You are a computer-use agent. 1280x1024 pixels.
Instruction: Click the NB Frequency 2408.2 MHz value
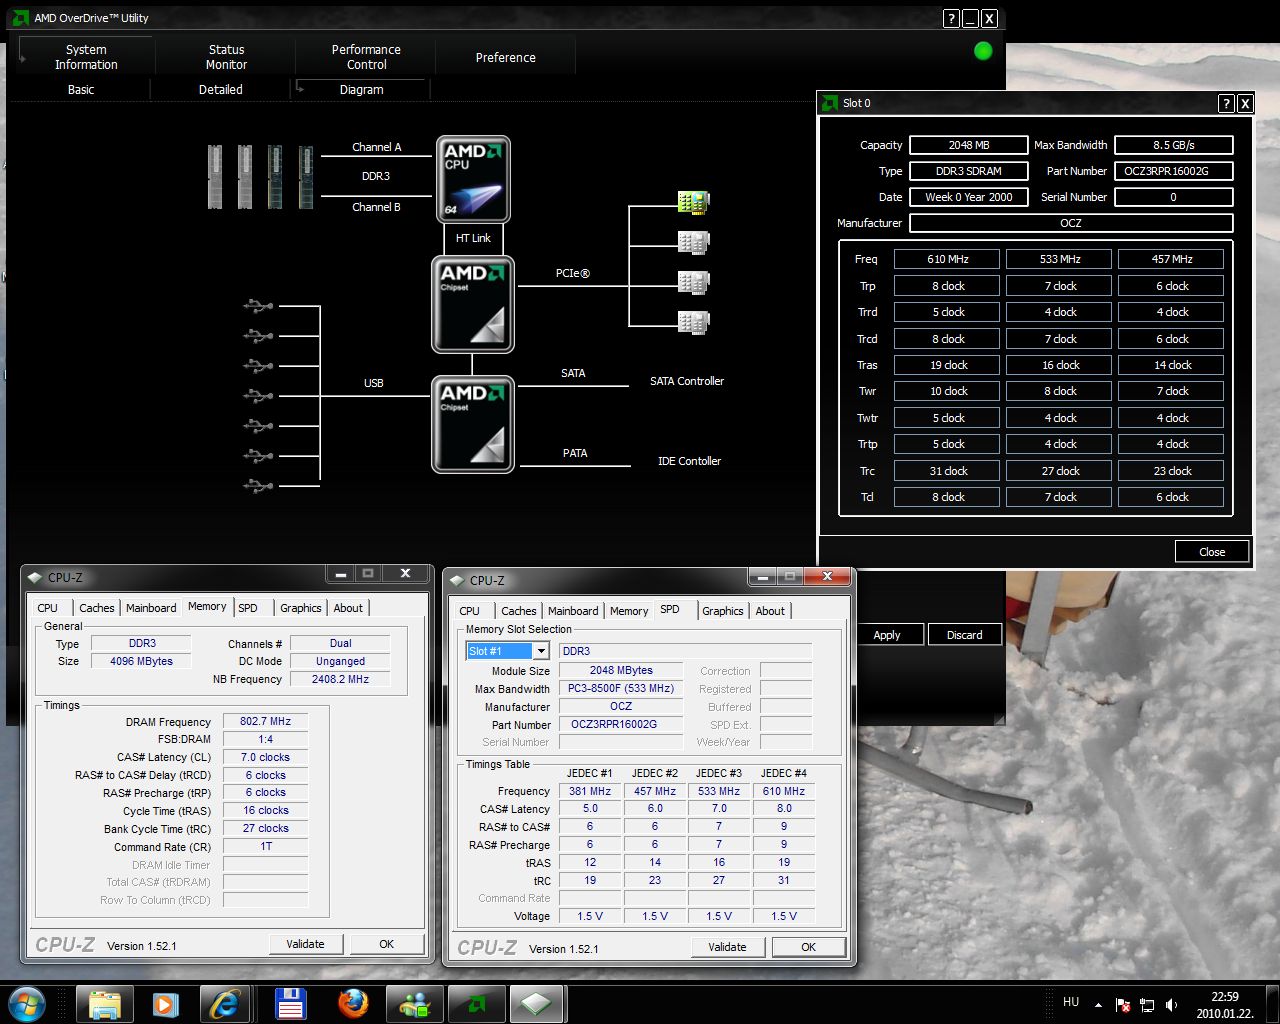click(340, 679)
